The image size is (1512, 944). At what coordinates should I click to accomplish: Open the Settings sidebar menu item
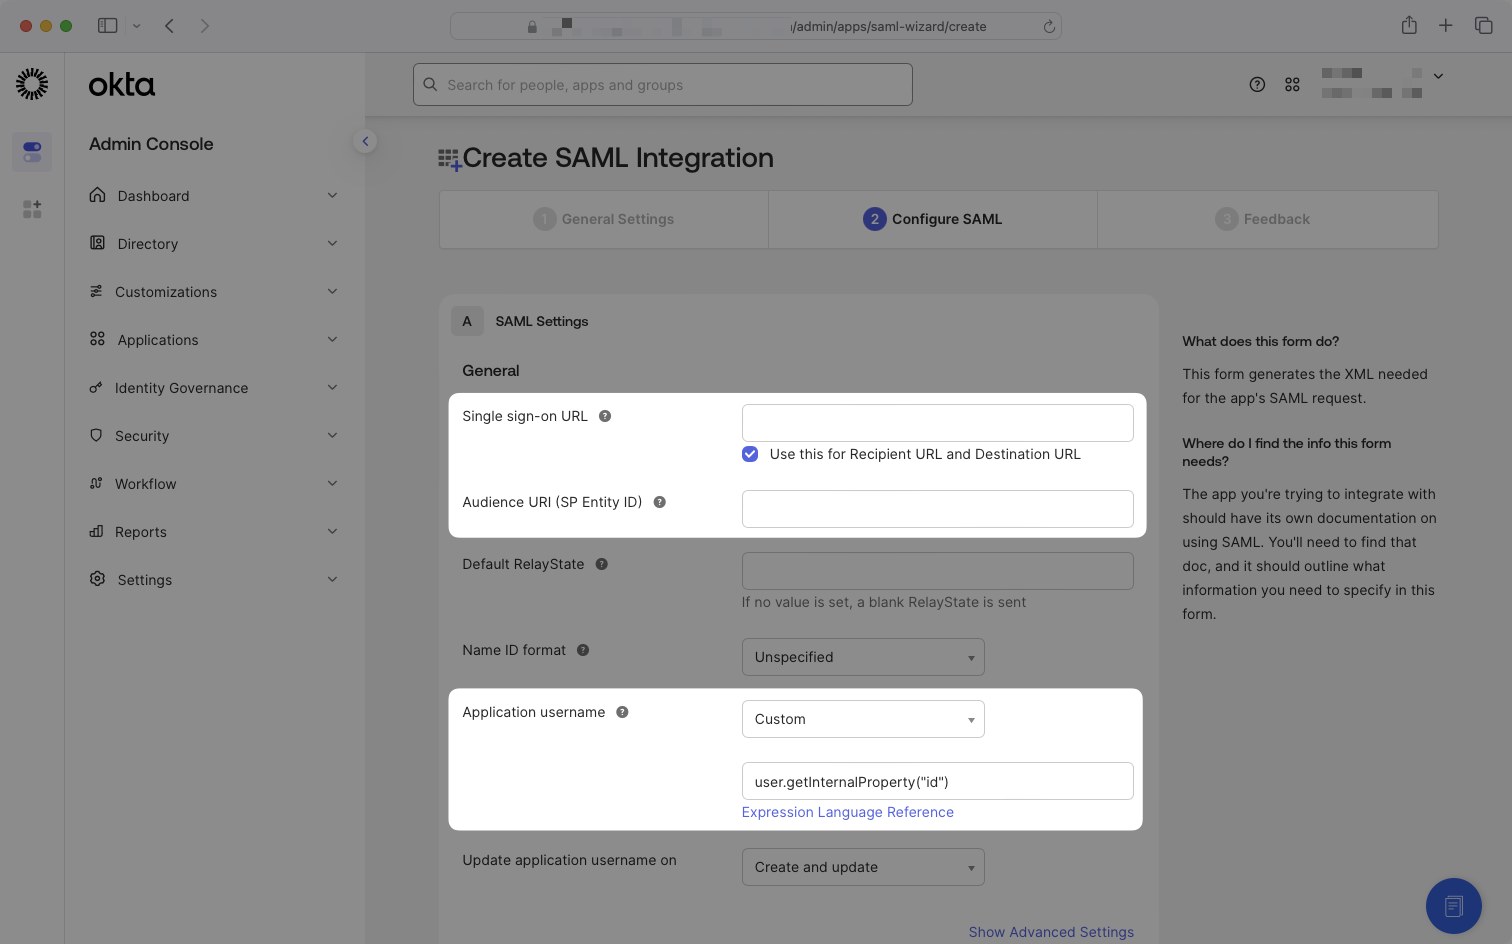(x=214, y=580)
